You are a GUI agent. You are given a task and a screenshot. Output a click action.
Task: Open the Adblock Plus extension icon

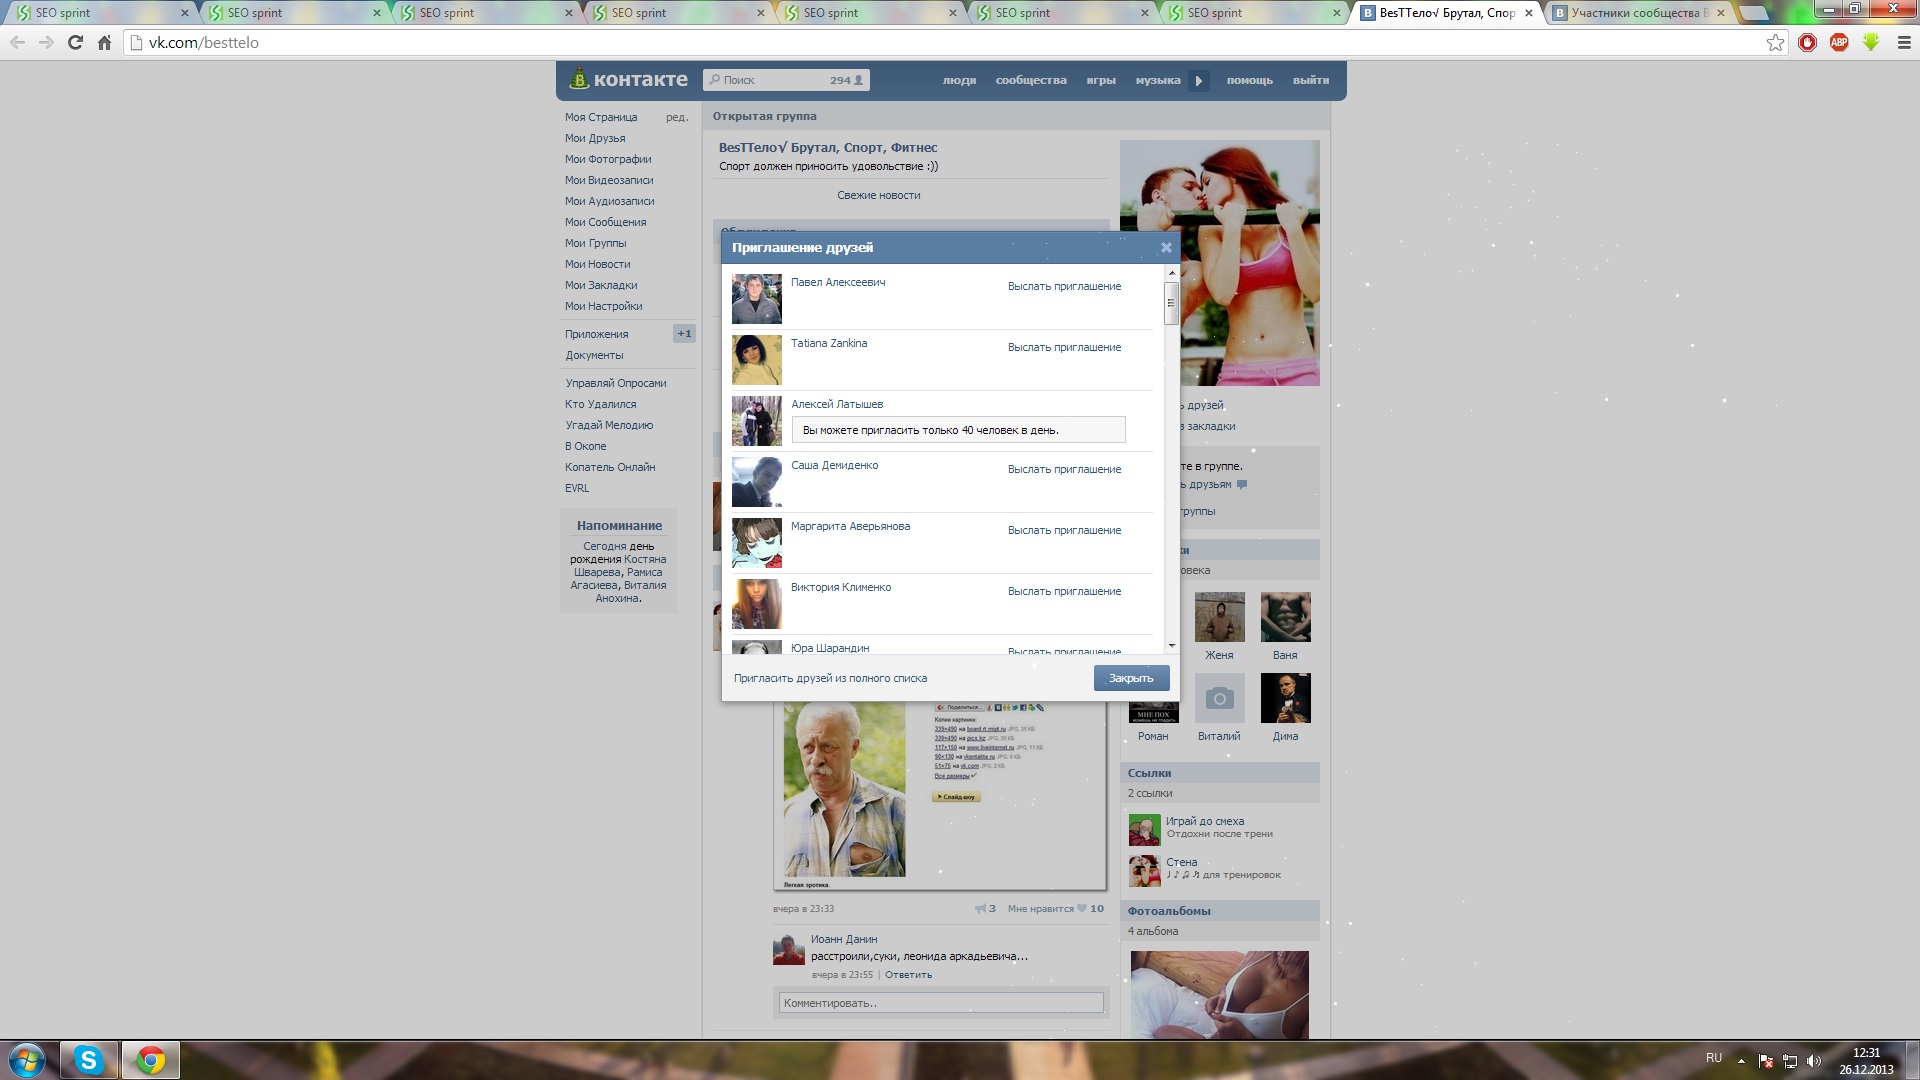pos(1839,42)
